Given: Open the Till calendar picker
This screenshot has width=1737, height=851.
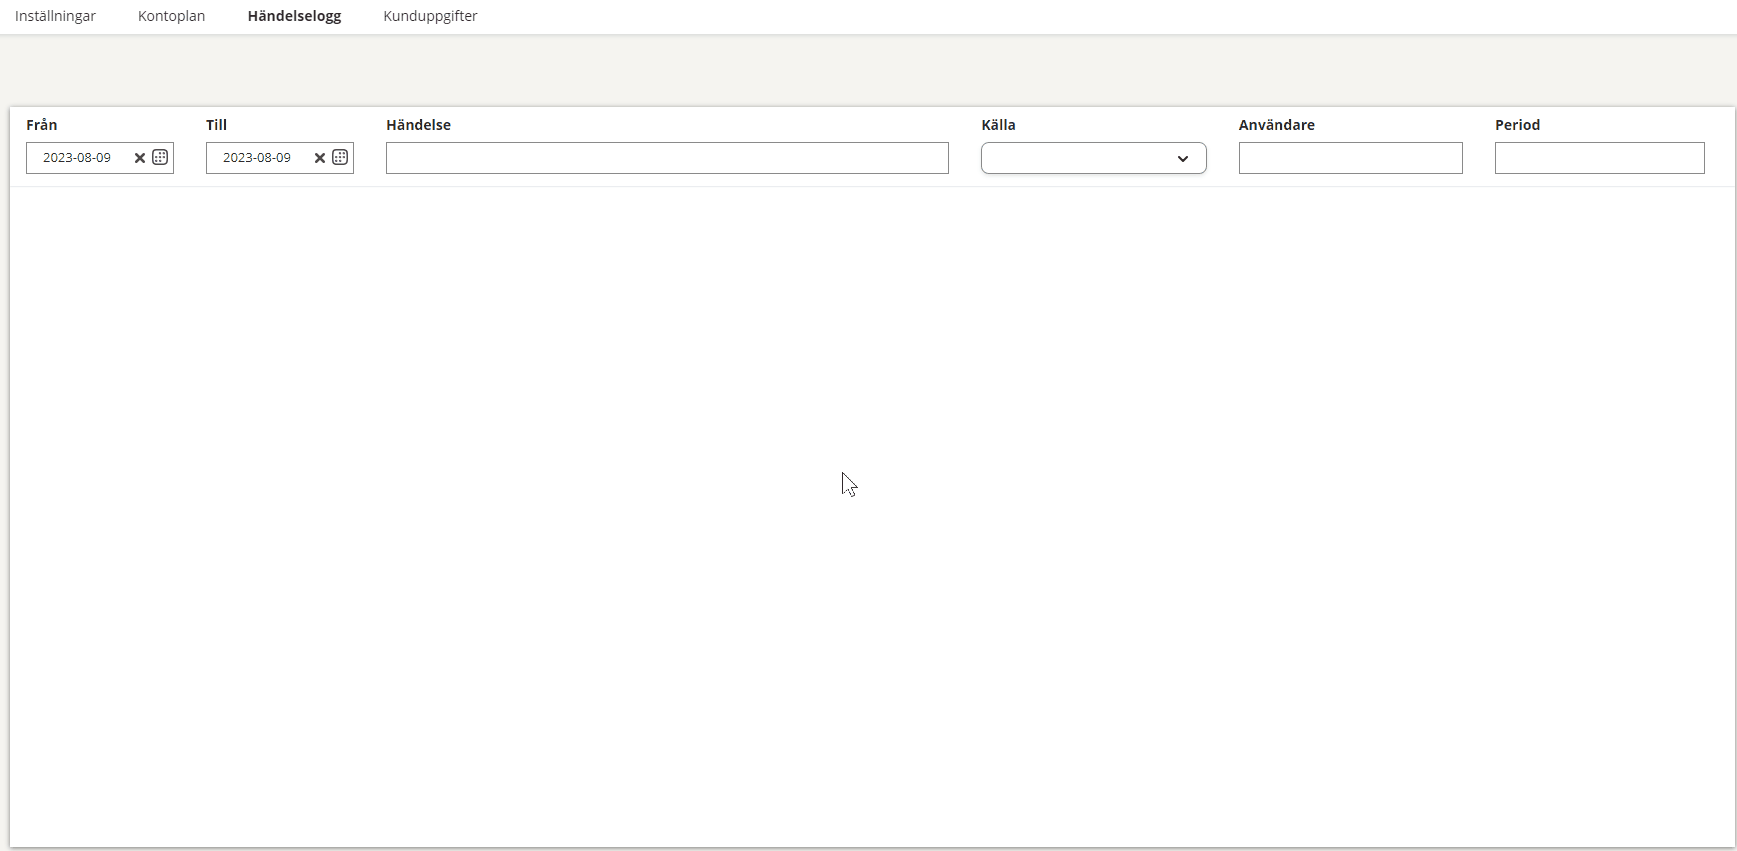Looking at the screenshot, I should click(340, 158).
